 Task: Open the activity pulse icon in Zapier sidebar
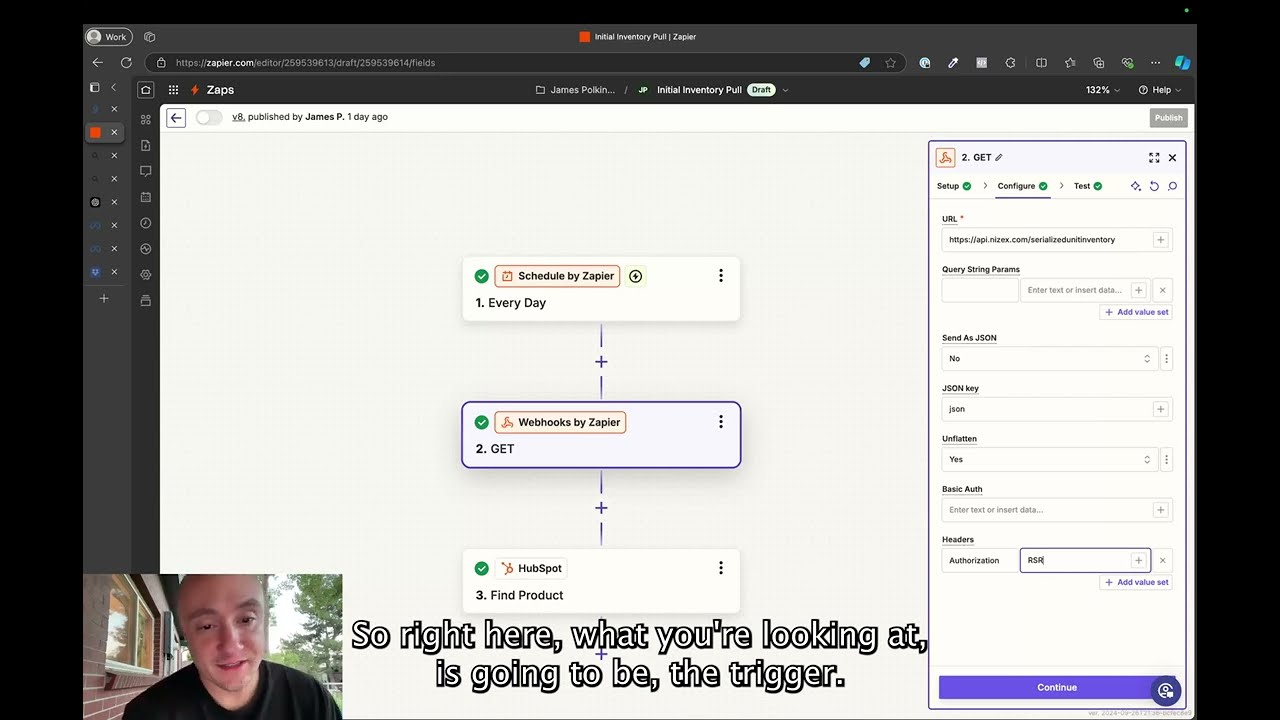(x=146, y=249)
